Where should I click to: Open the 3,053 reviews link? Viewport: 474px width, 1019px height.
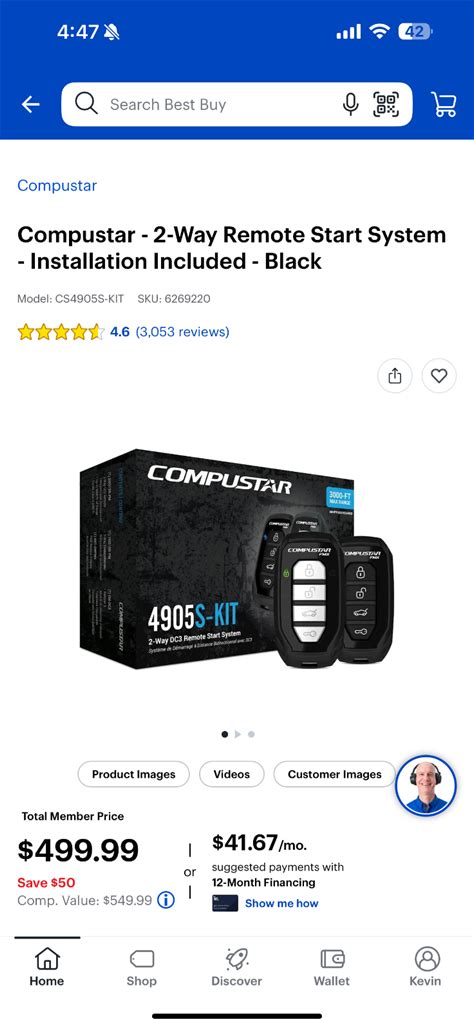click(x=183, y=332)
